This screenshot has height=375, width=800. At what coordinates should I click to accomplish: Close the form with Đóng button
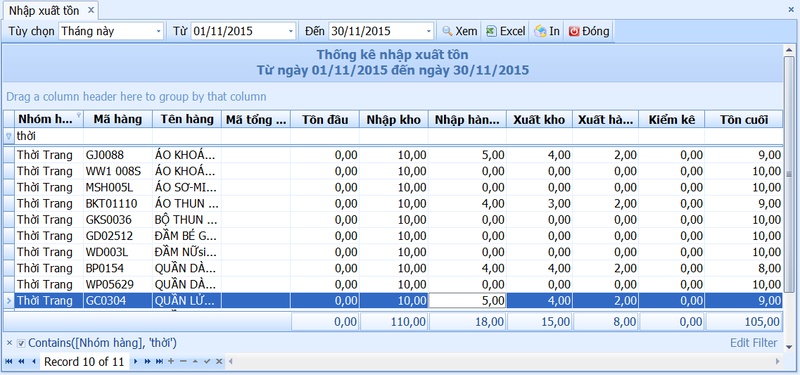pos(589,31)
